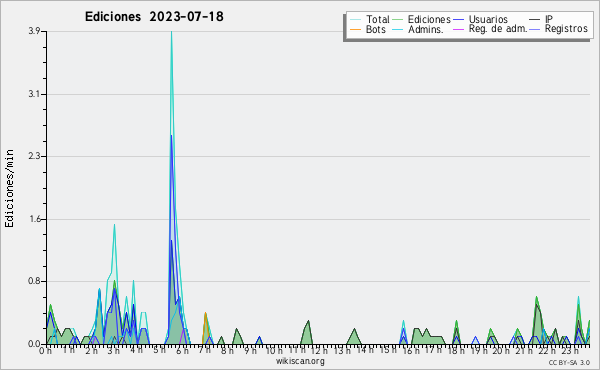This screenshot has width=600, height=370.
Task: Click the 'Ediciones' legend label
Action: tap(429, 19)
